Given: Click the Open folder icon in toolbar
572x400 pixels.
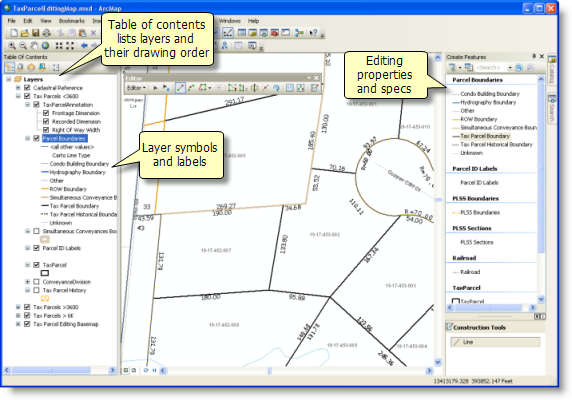Looking at the screenshot, I should point(24,33).
